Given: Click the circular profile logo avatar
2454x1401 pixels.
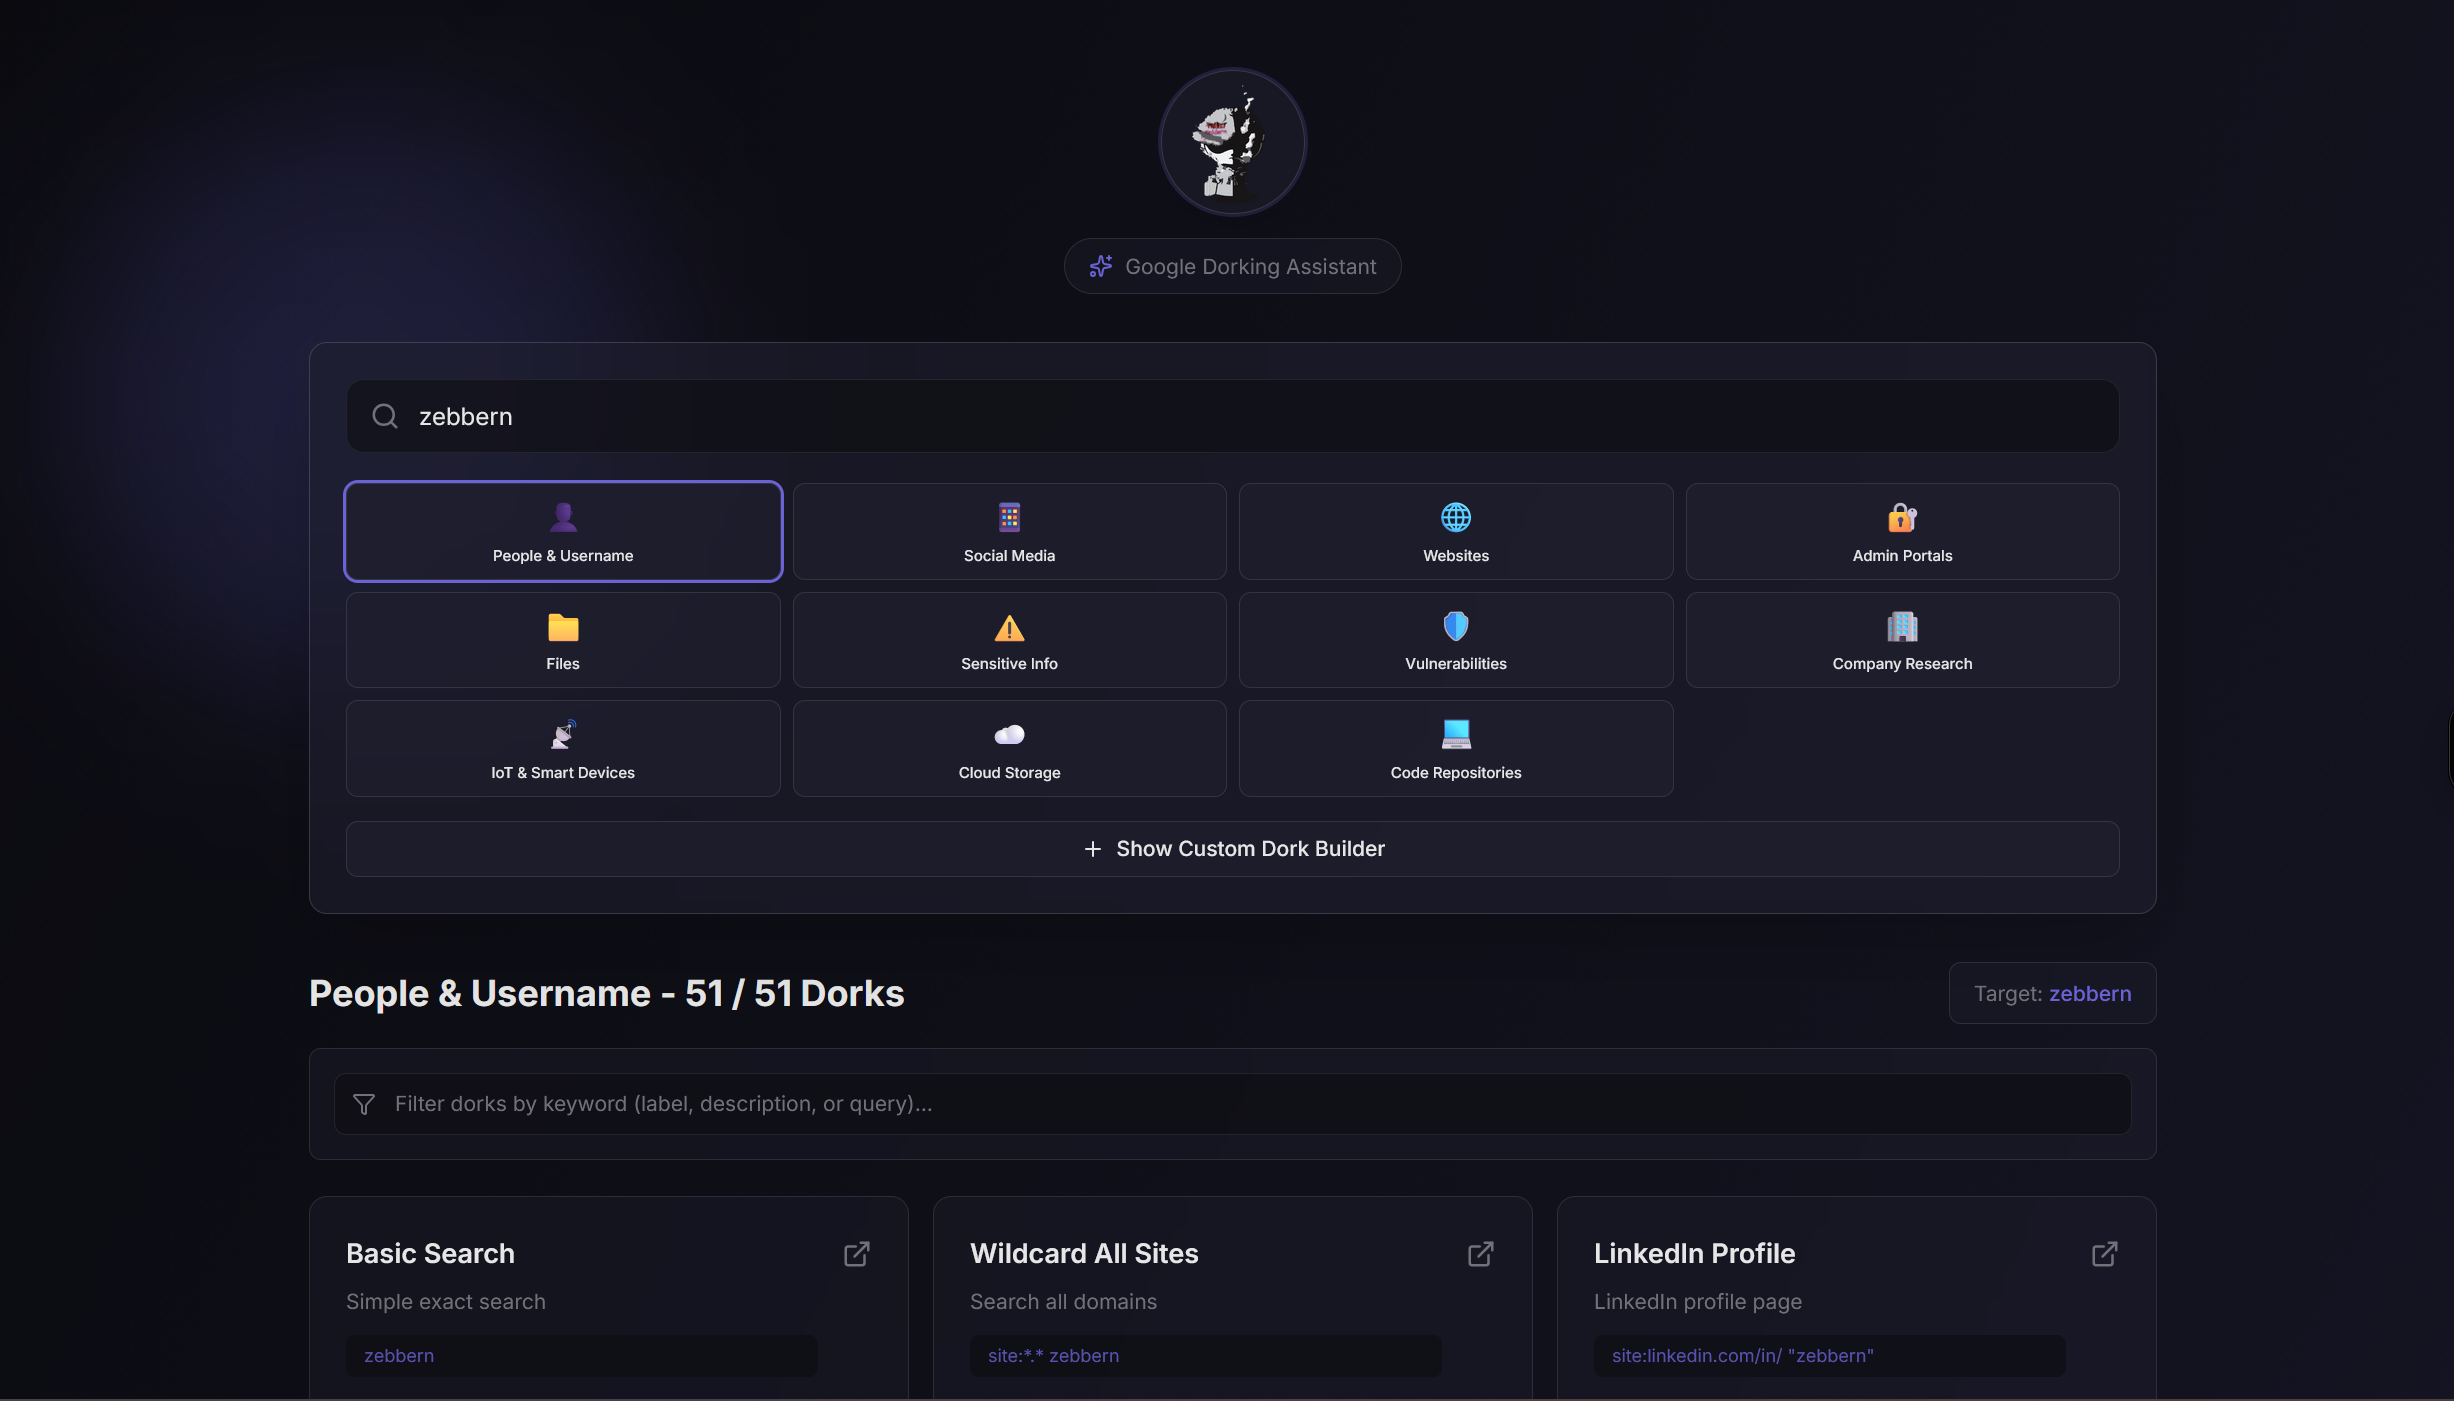Looking at the screenshot, I should pyautogui.click(x=1232, y=142).
